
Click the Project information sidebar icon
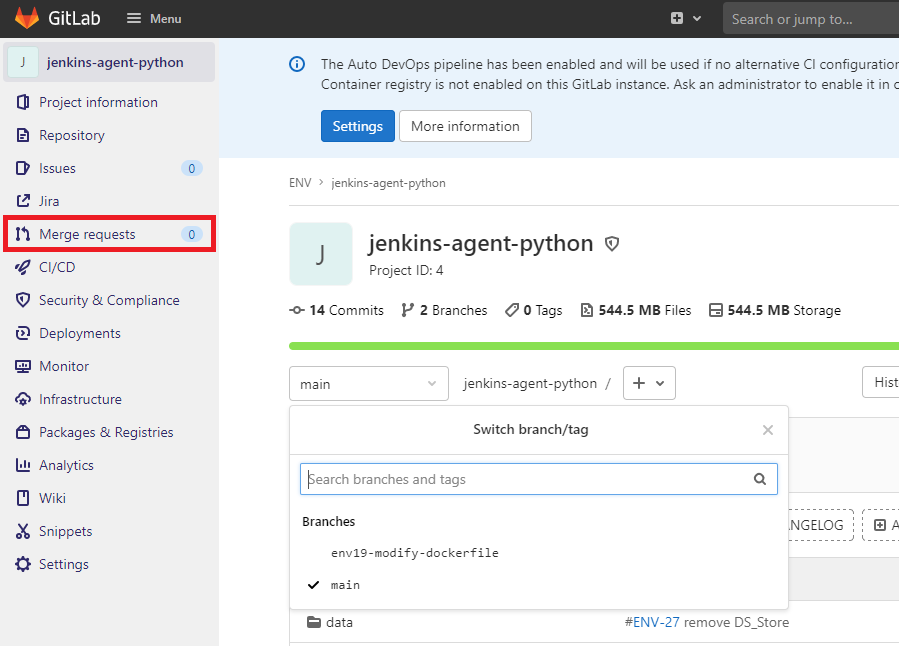(23, 102)
